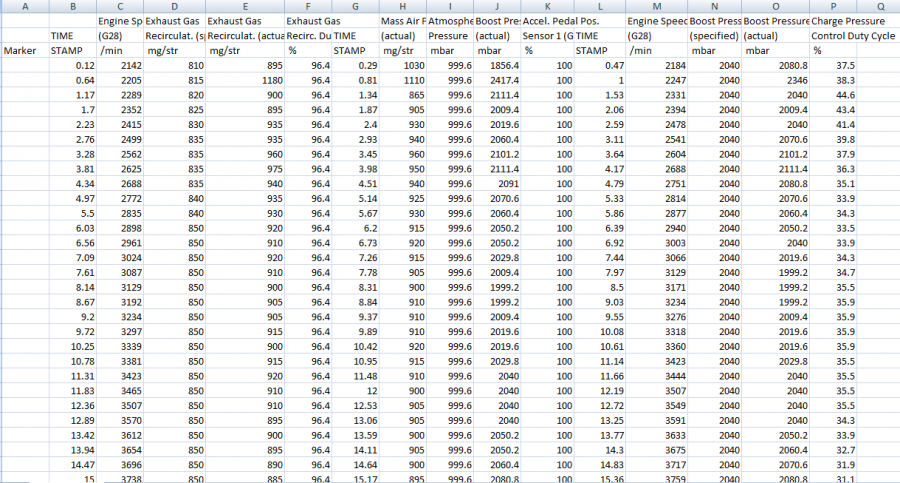
Task: Click cell with mass air value 1030
Action: 403,65
